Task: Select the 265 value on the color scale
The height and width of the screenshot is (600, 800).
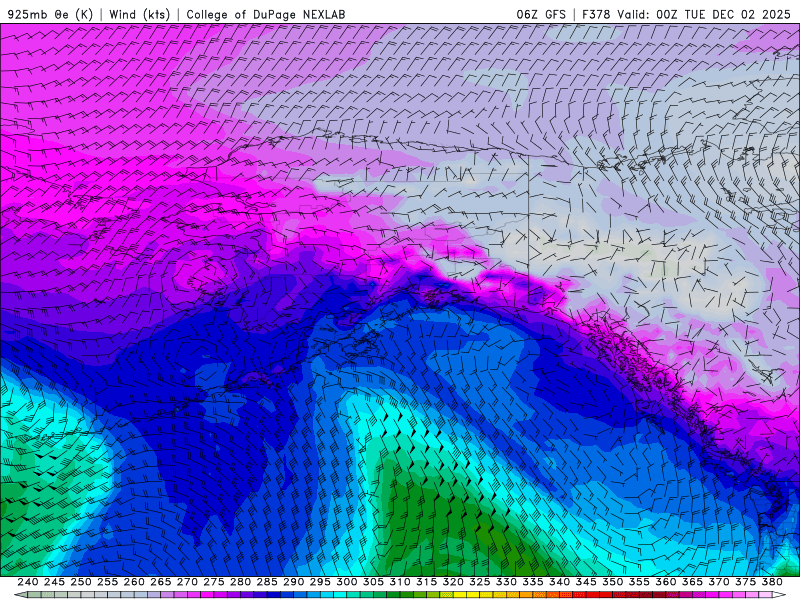Action: coord(160,582)
